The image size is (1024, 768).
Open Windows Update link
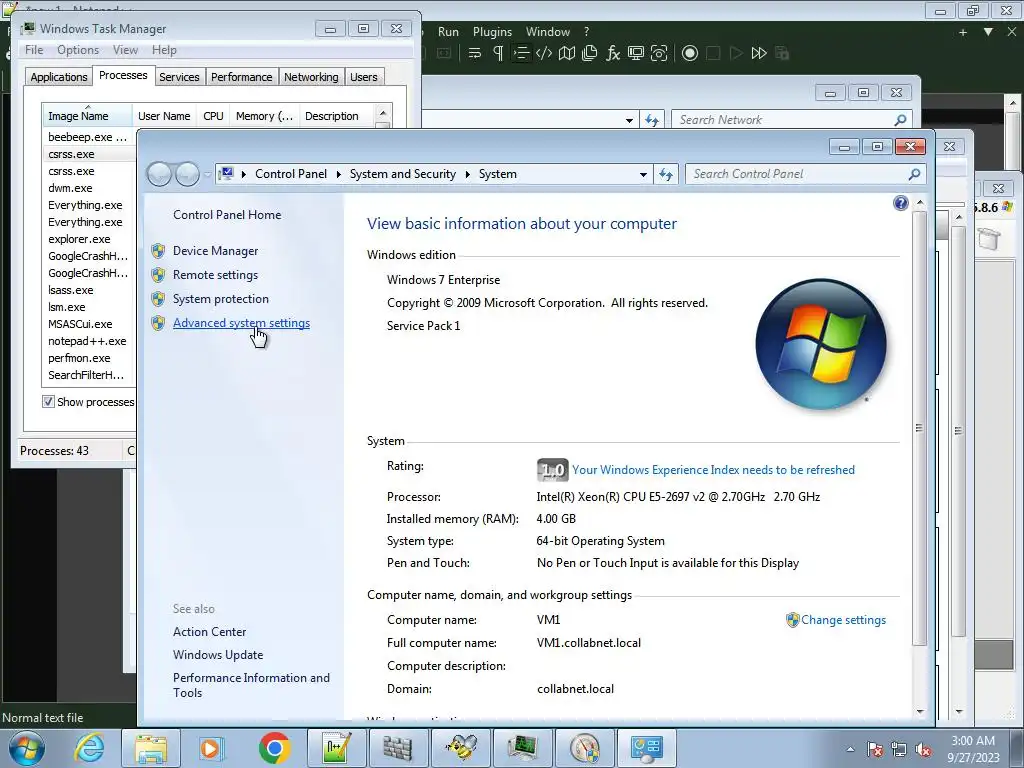click(218, 655)
